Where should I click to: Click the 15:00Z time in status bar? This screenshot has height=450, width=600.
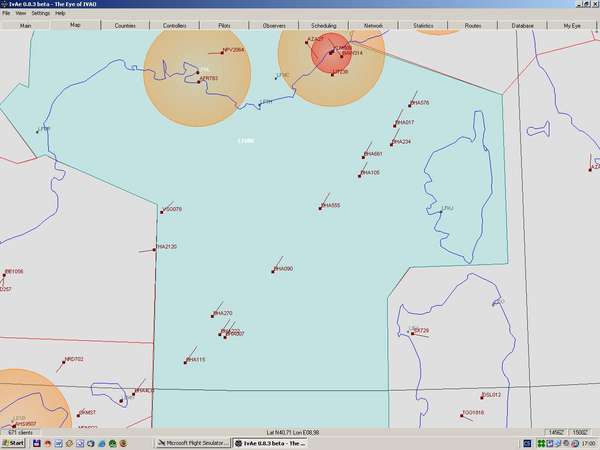pyautogui.click(x=580, y=432)
